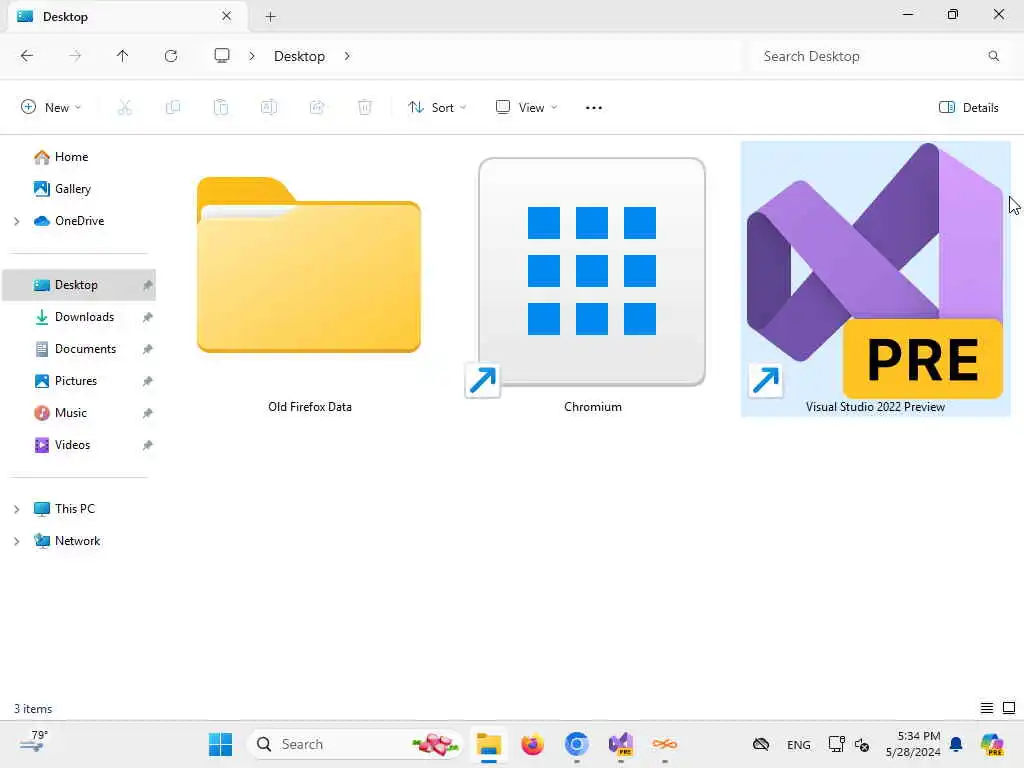Click chevron after Desktop in address bar
This screenshot has height=768, width=1024.
click(x=347, y=56)
